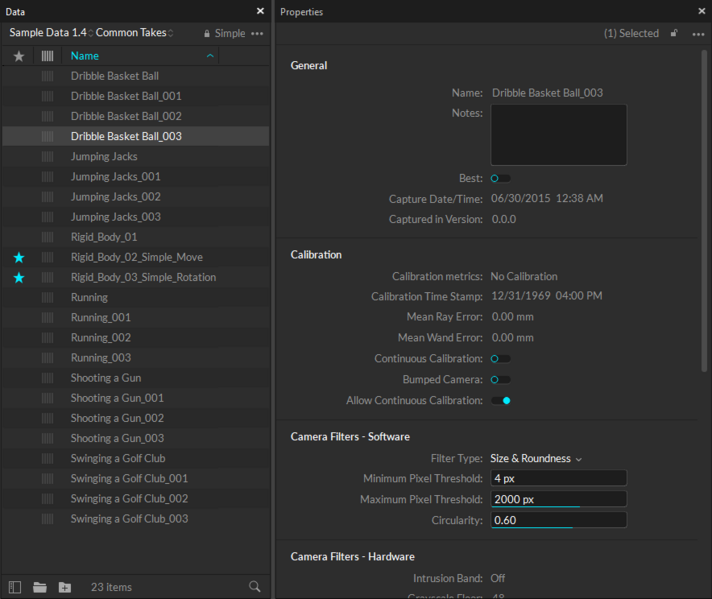Open the search magnifier in Data pane
712x599 pixels.
click(x=255, y=587)
